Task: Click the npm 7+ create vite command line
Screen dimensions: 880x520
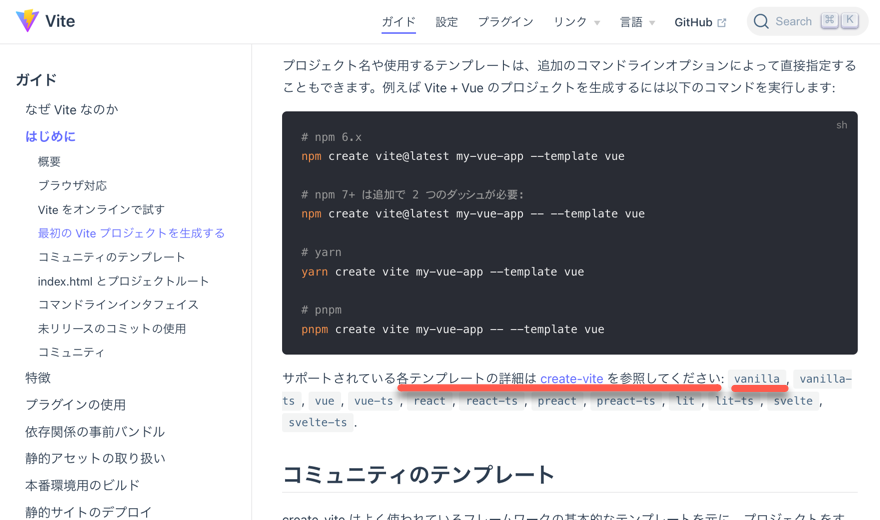Action: pos(473,214)
